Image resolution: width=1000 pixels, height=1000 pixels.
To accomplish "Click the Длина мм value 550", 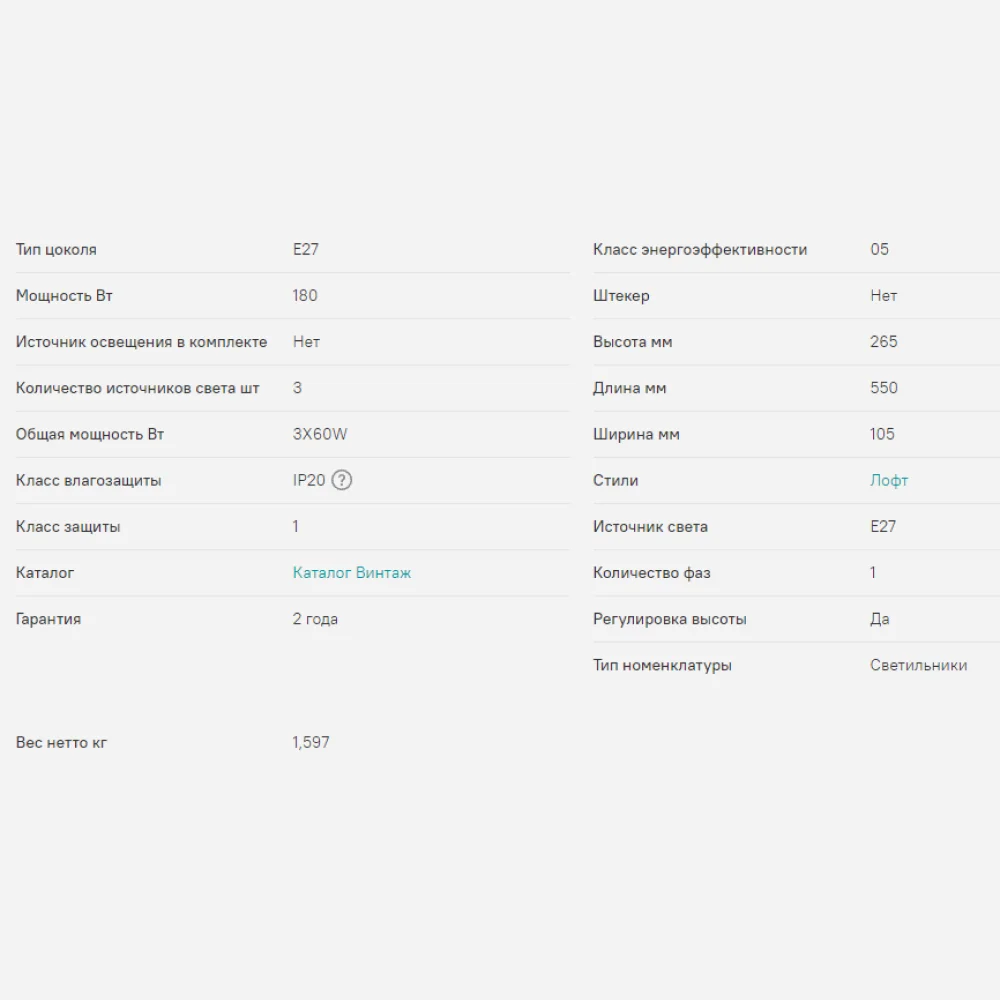I will 884,388.
